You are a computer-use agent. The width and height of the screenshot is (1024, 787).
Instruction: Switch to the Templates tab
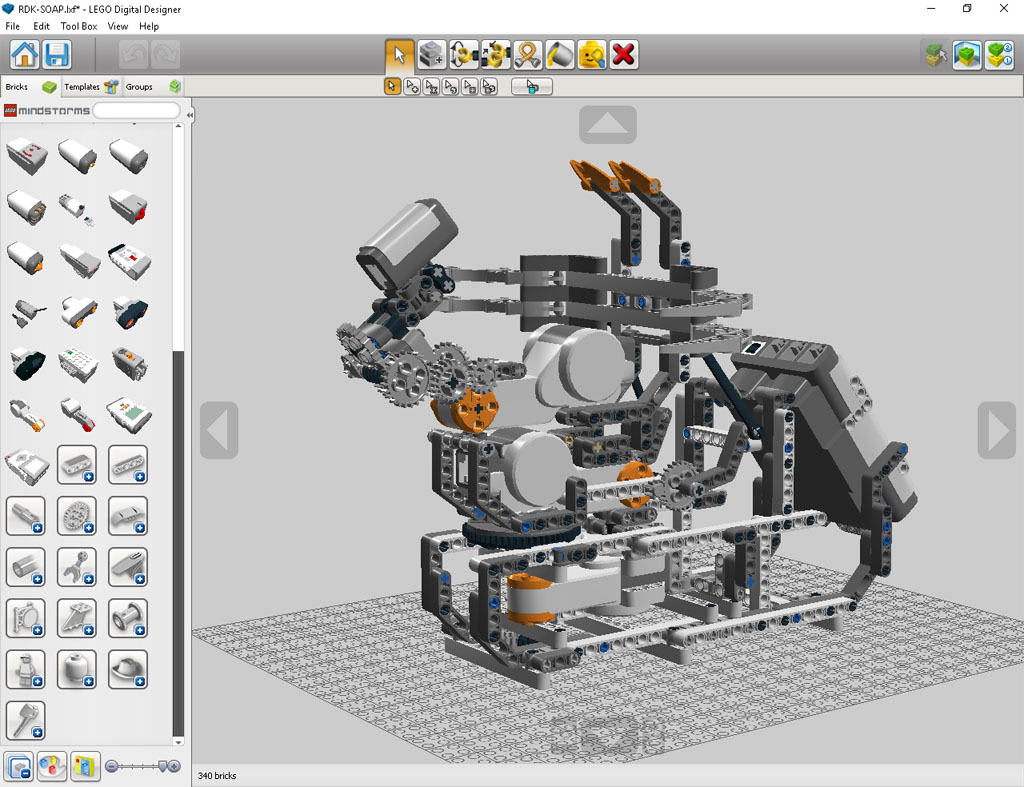90,87
